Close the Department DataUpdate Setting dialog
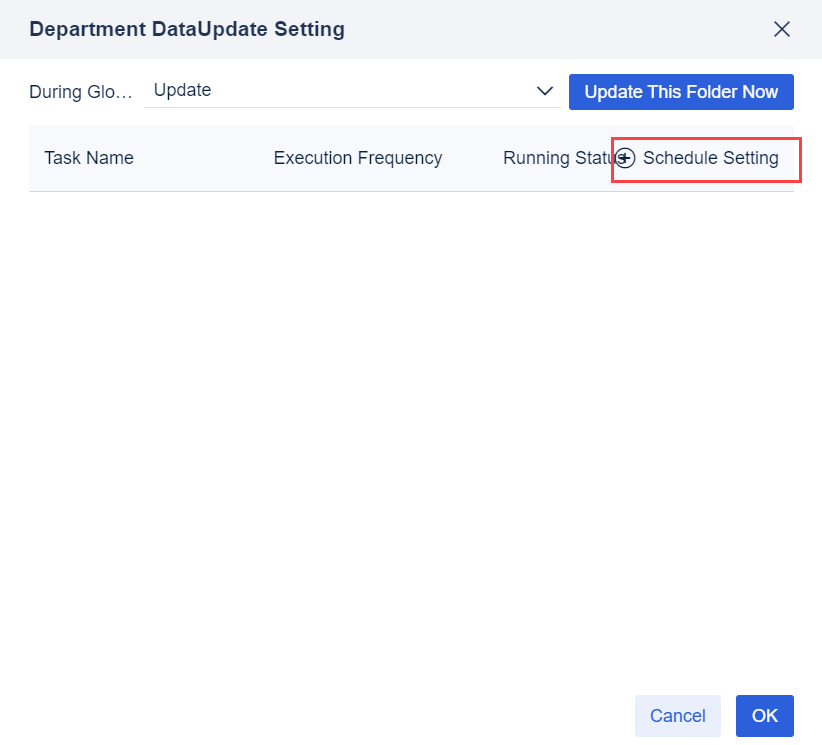 point(782,29)
